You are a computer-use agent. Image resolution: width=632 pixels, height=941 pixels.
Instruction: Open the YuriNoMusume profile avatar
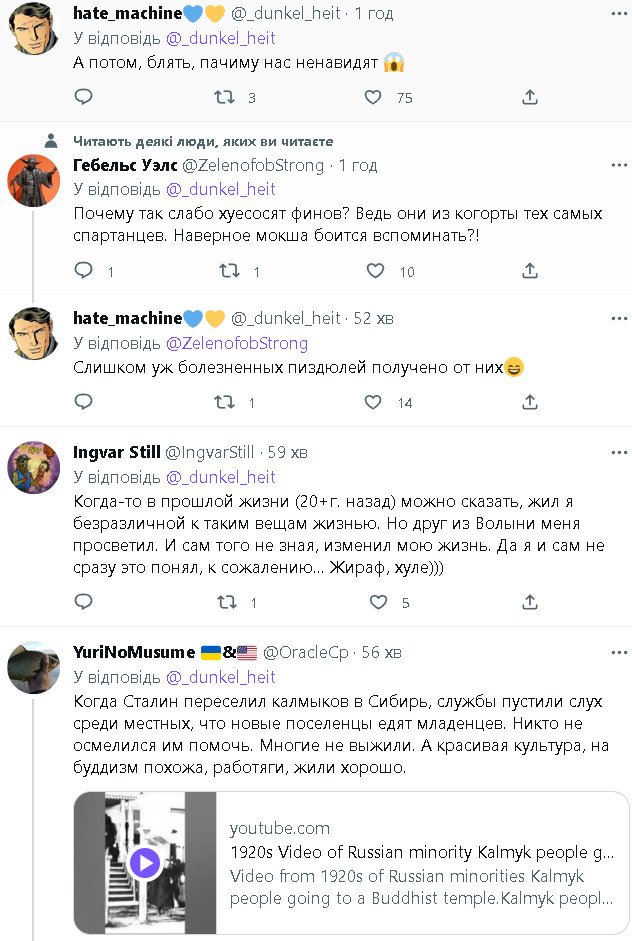(x=34, y=669)
